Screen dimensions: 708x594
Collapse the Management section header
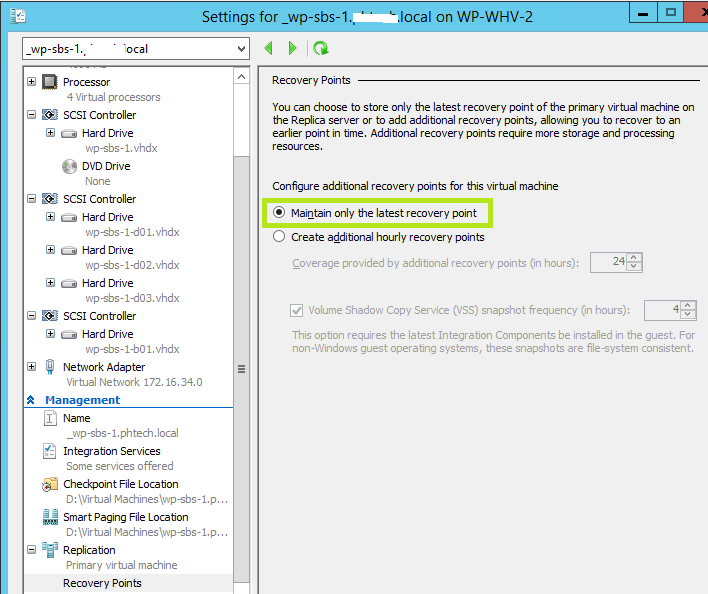pyautogui.click(x=30, y=400)
